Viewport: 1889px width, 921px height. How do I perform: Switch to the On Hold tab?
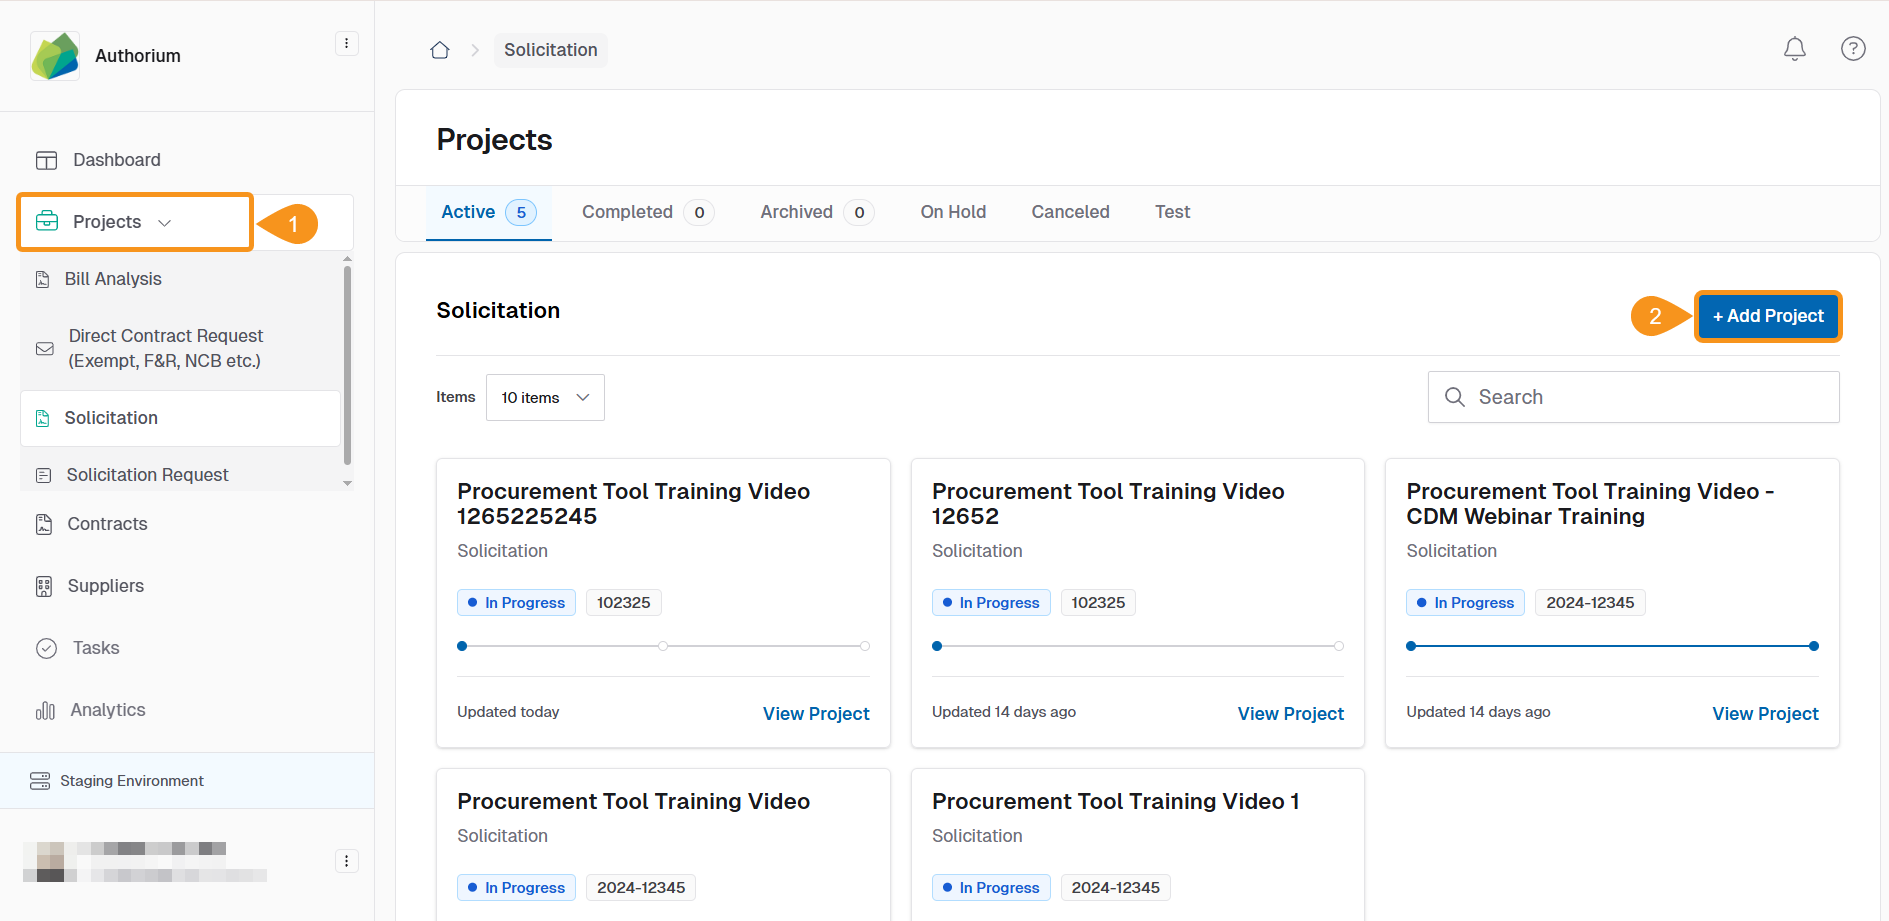click(x=952, y=212)
